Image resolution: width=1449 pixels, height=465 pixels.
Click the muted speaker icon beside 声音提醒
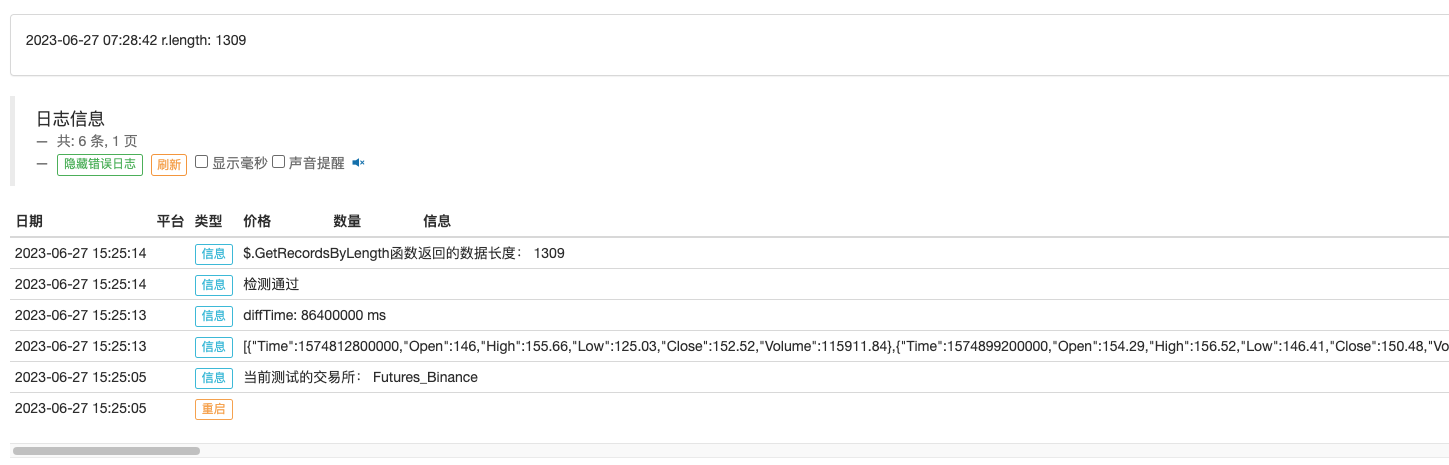coord(358,163)
